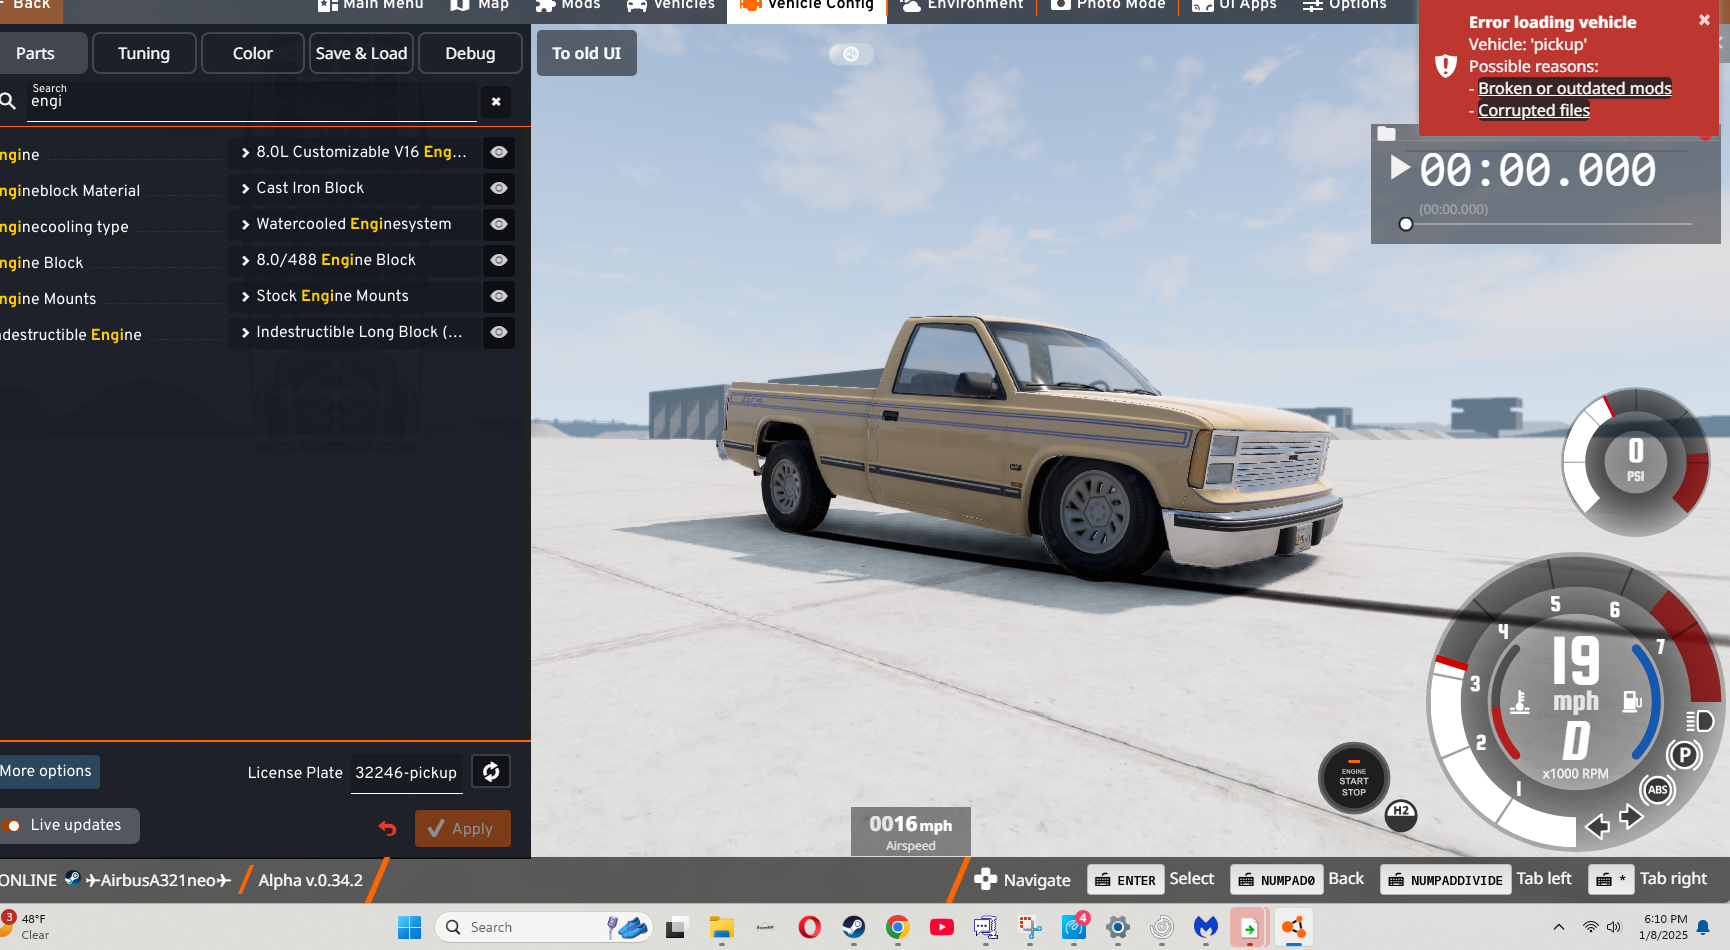The height and width of the screenshot is (950, 1730).
Task: Click in the parts Search field
Action: (x=253, y=101)
